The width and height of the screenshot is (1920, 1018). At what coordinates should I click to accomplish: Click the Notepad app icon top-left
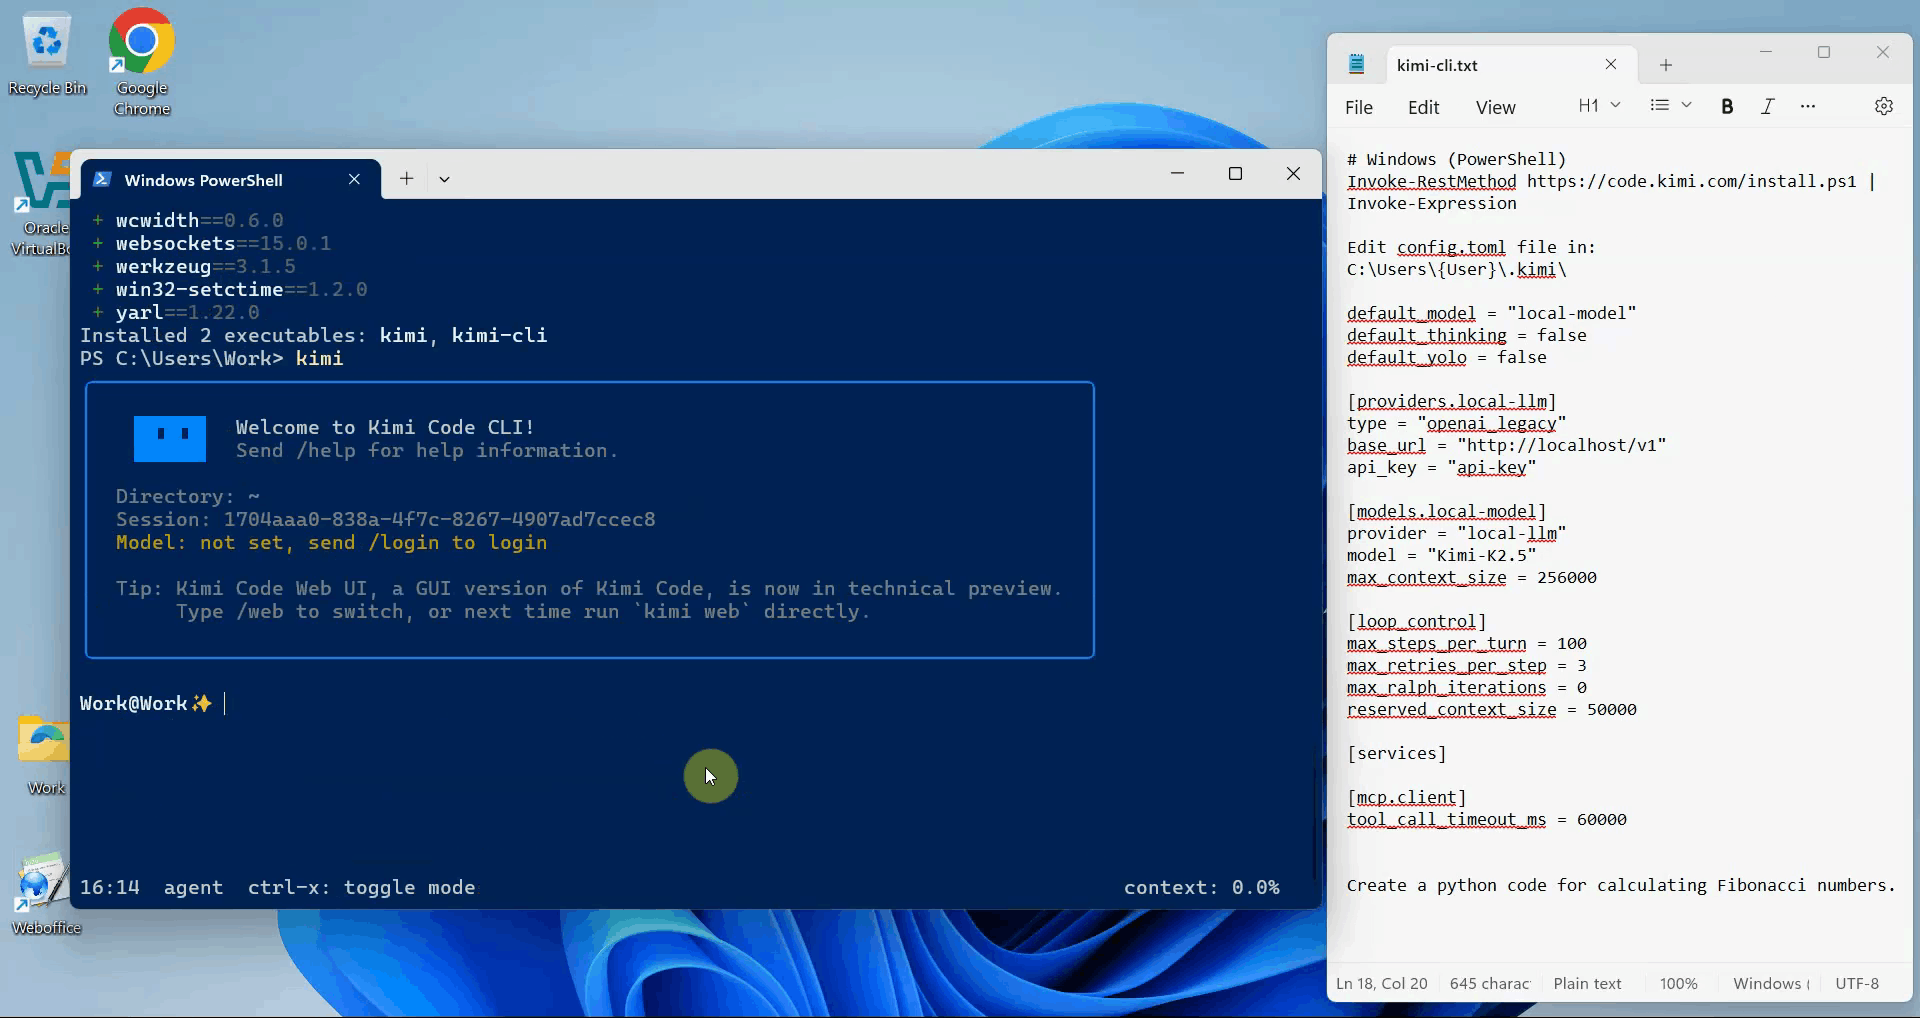(x=1357, y=64)
